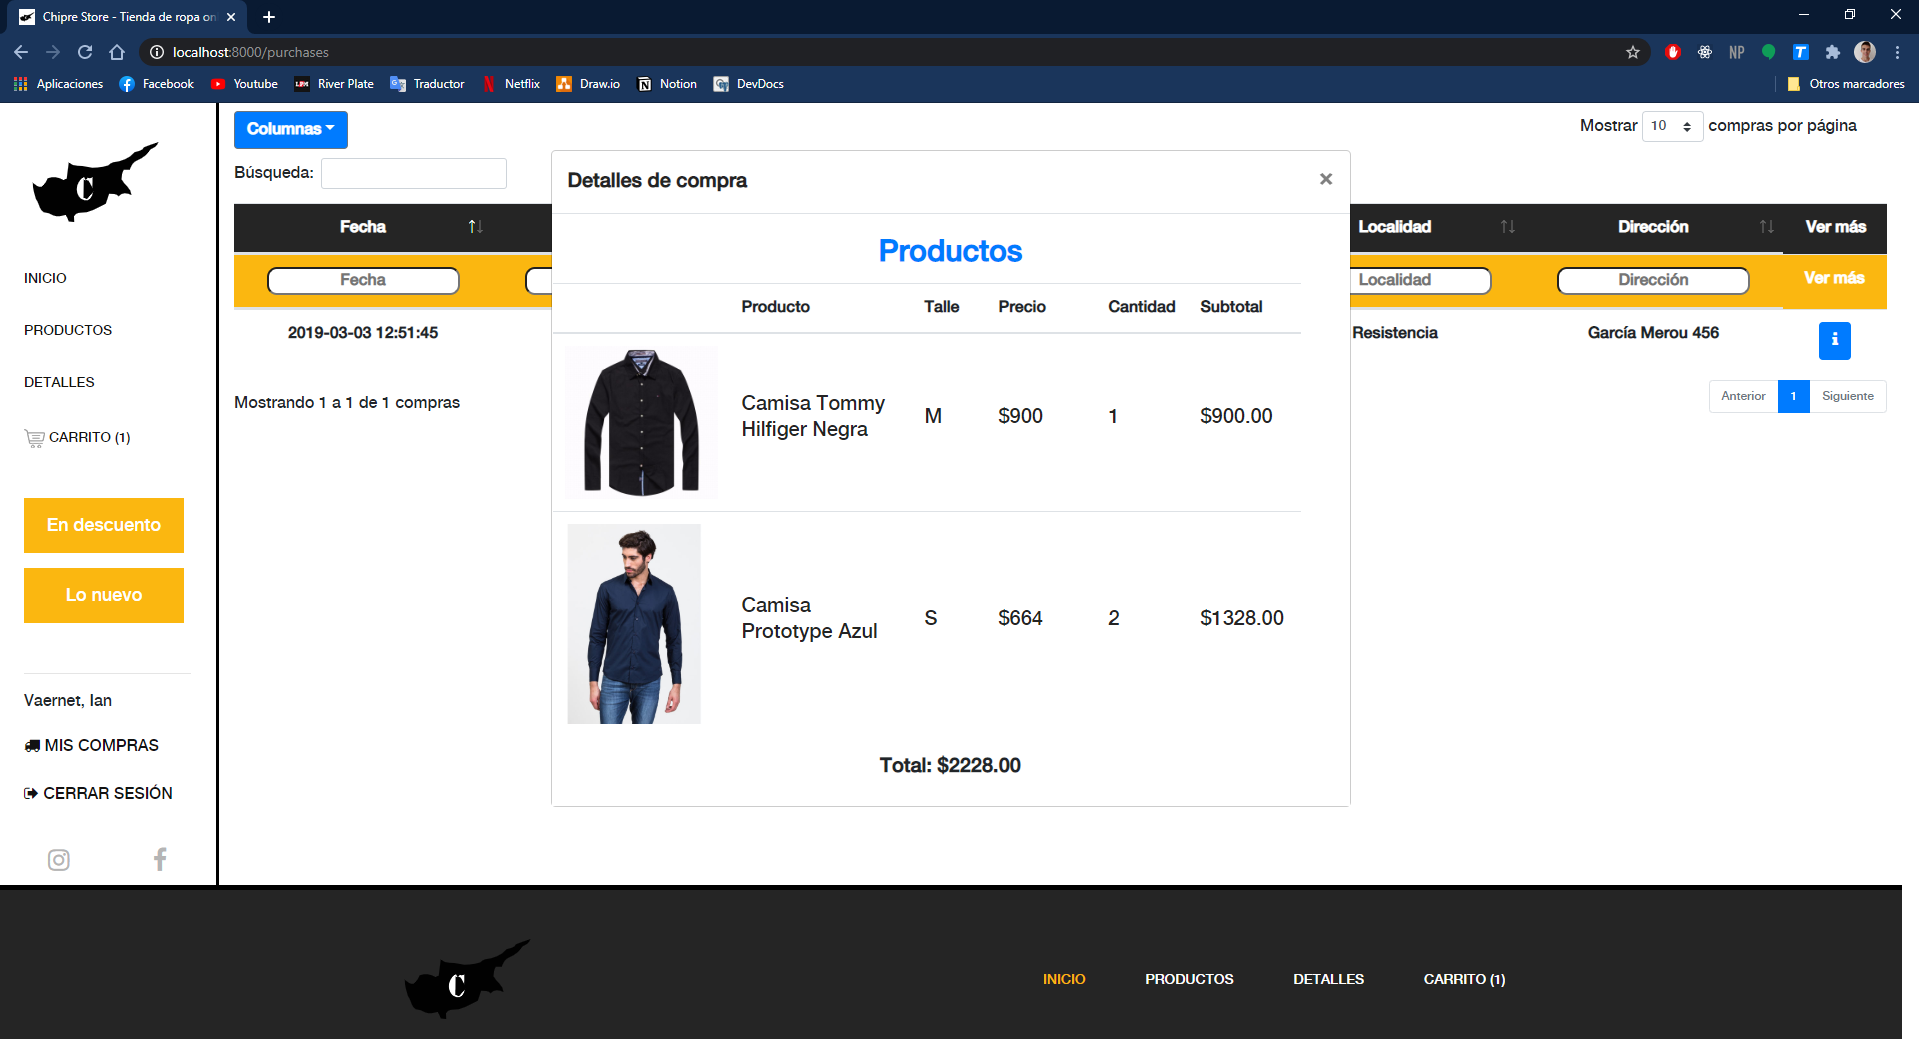The width and height of the screenshot is (1919, 1039).
Task: Close the Detalles de compra modal
Action: point(1326,179)
